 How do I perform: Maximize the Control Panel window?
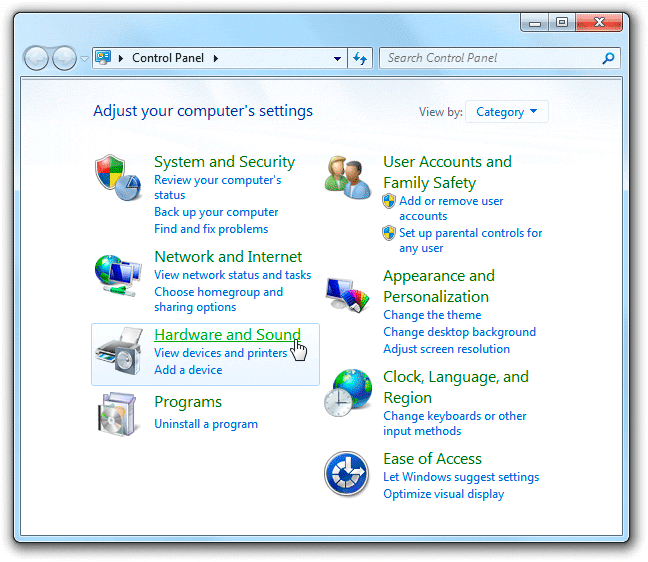pyautogui.click(x=562, y=22)
